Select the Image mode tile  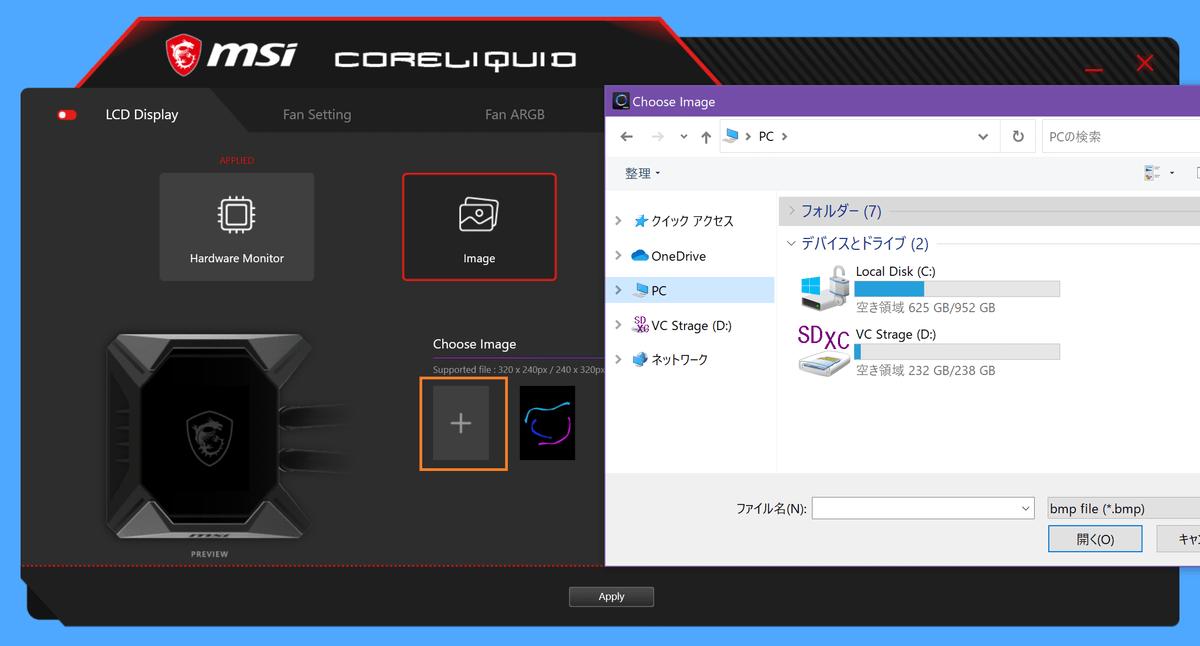479,227
